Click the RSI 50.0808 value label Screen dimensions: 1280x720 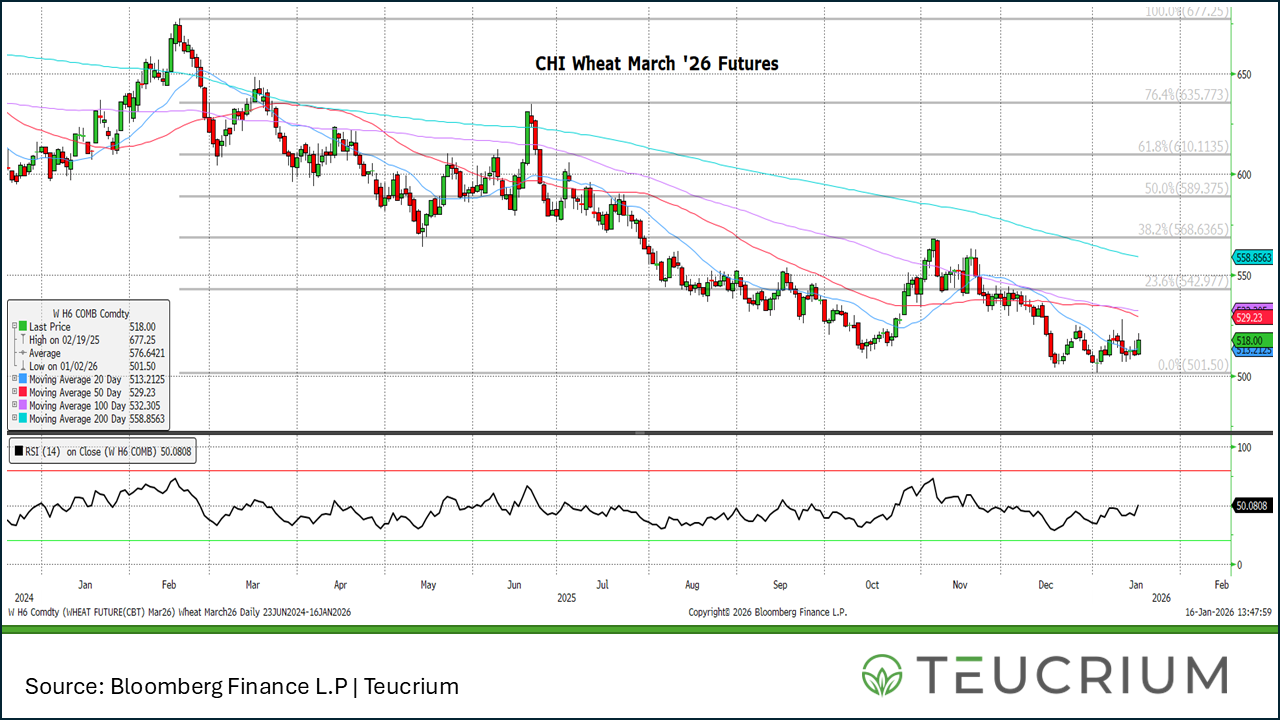click(x=1252, y=507)
